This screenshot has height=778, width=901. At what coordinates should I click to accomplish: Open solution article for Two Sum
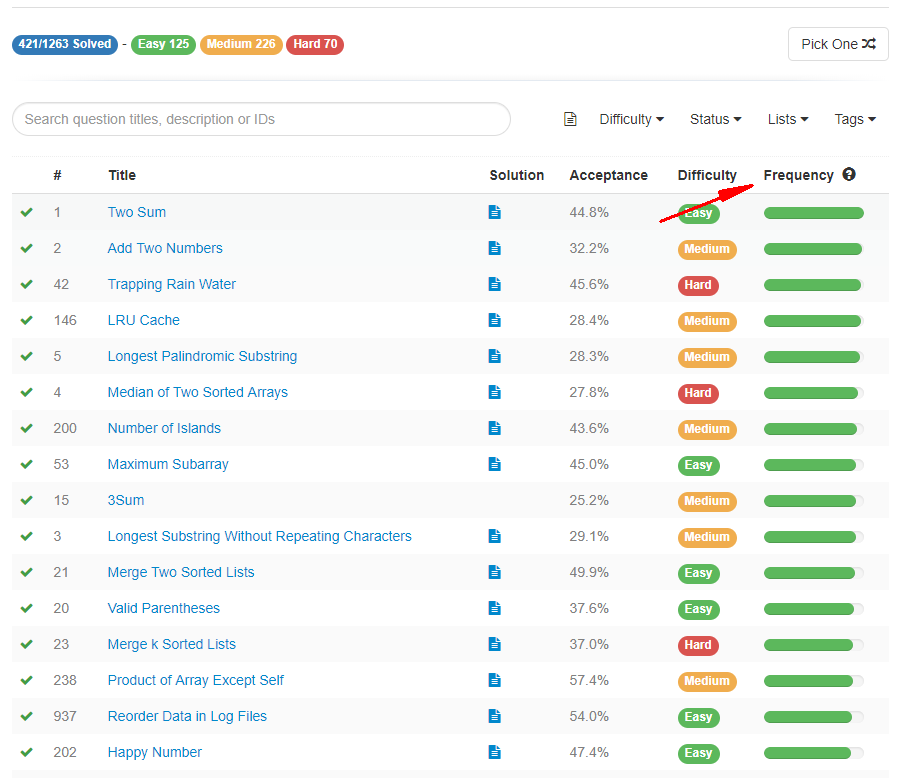[495, 212]
